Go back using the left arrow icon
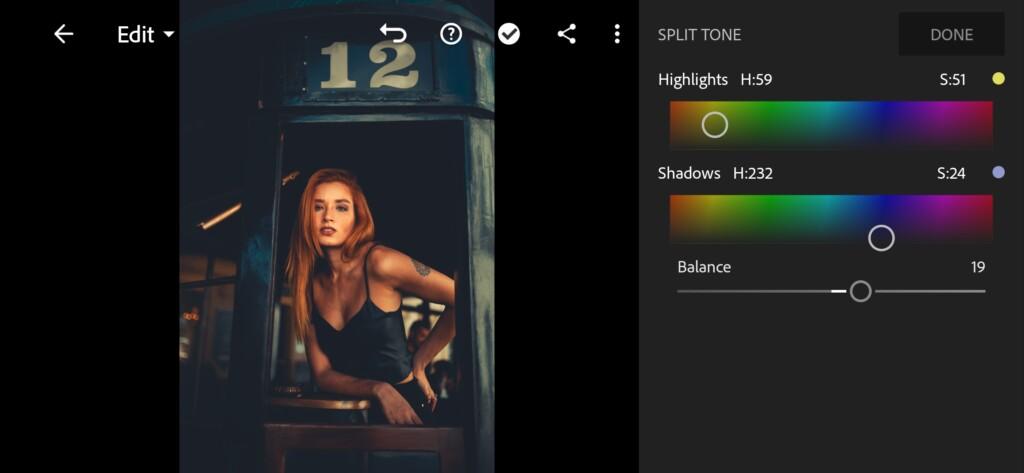1024x473 pixels. point(63,34)
